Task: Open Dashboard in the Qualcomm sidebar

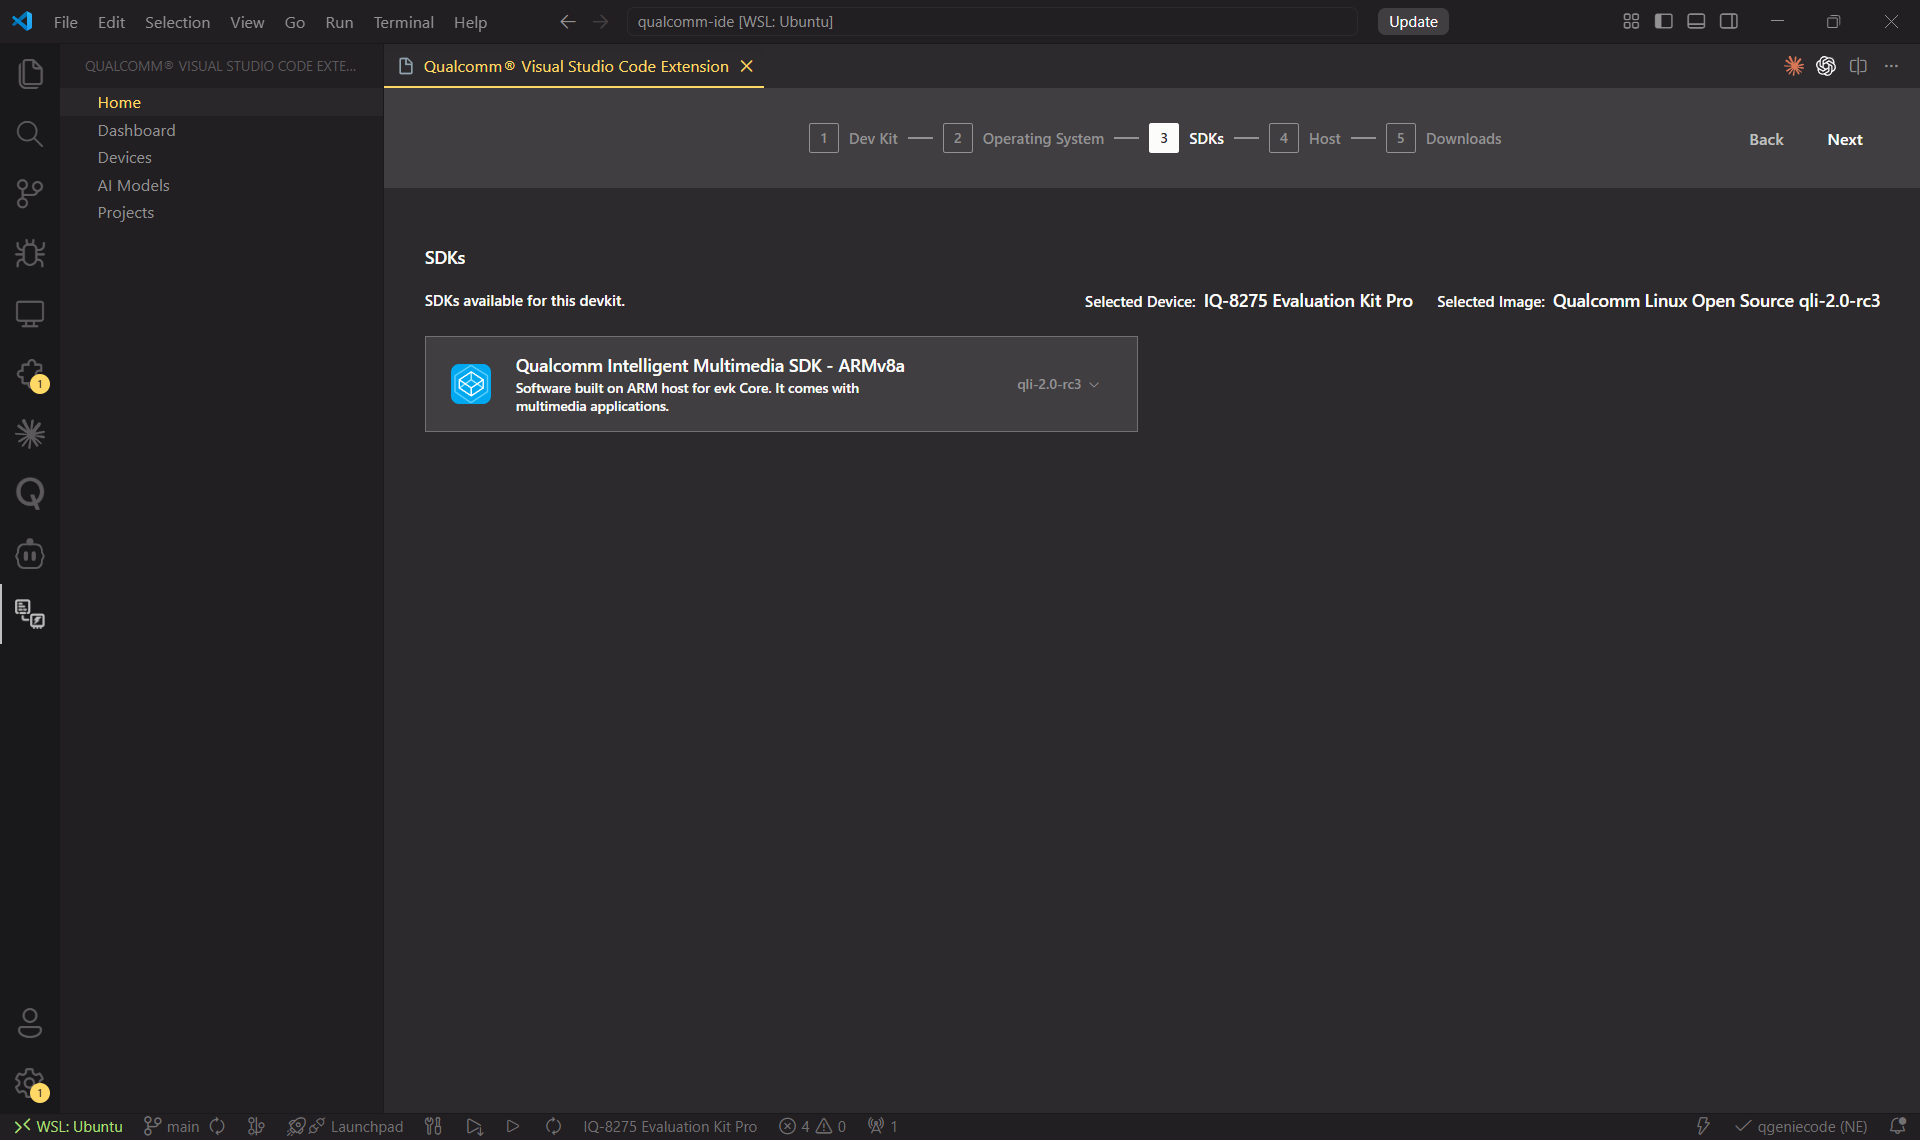Action: [x=221, y=130]
